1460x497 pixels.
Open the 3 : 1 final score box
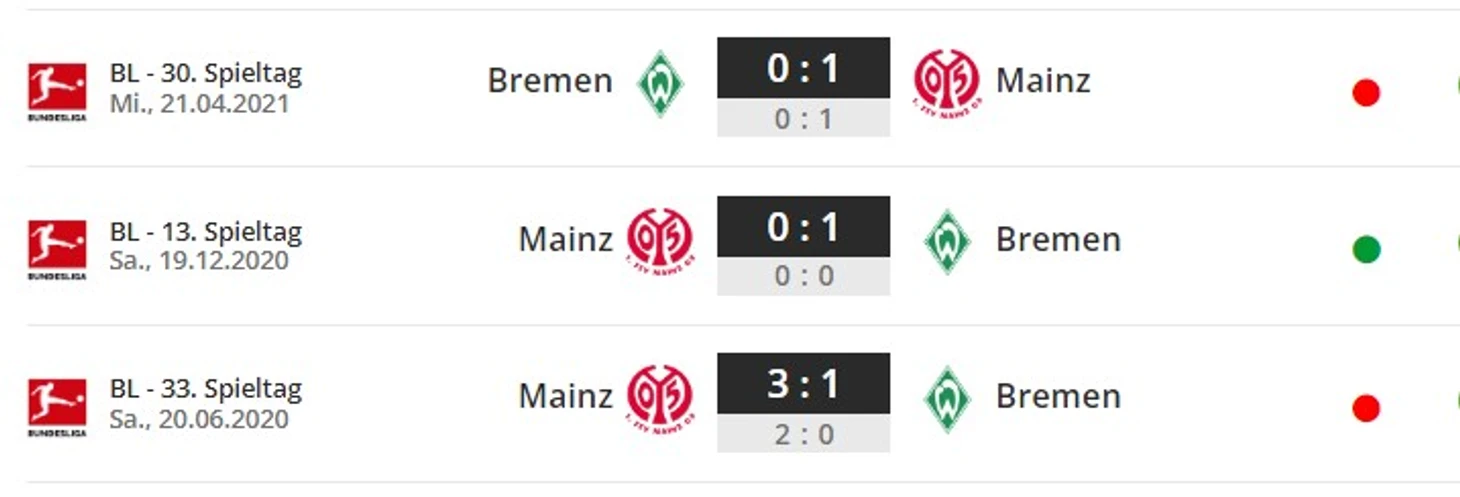[803, 384]
